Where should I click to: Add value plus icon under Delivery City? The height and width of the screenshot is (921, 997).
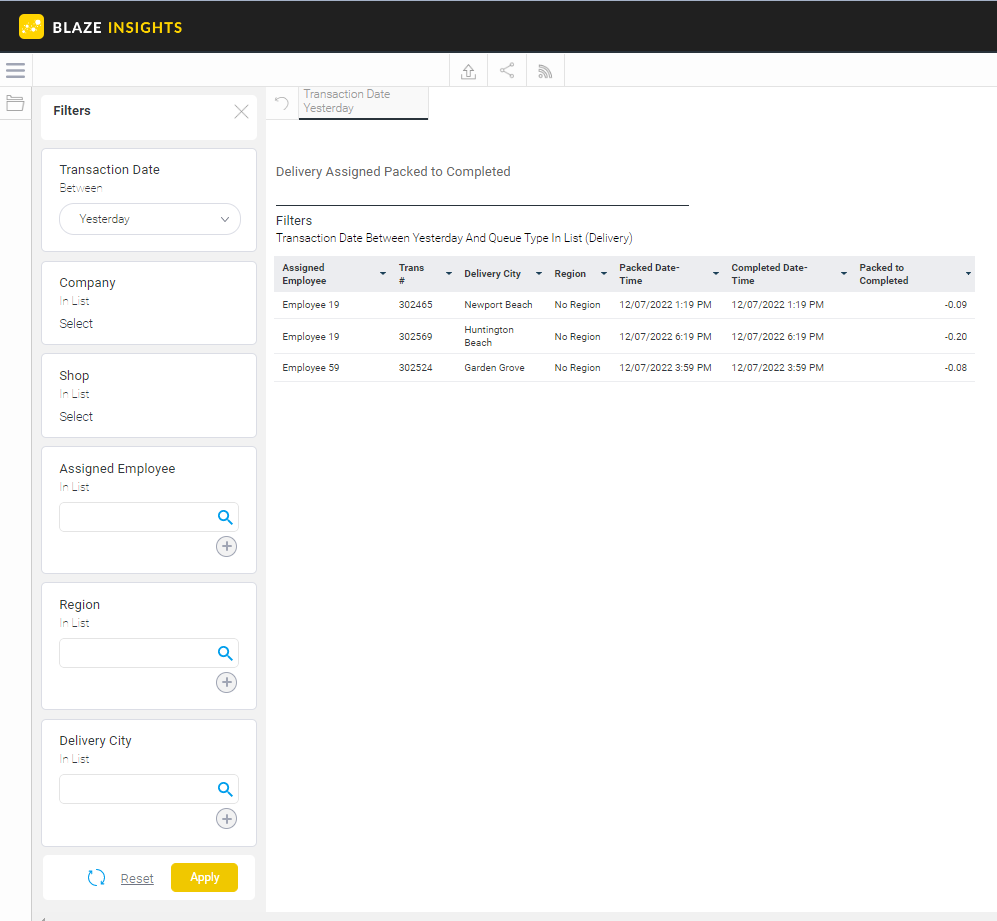tap(226, 819)
